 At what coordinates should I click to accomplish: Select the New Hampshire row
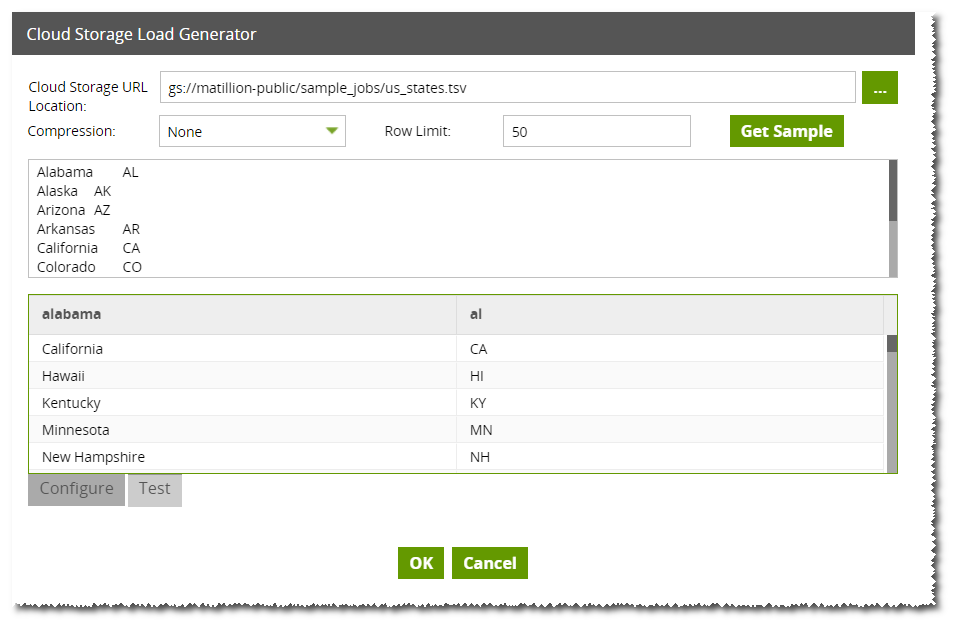click(x=456, y=457)
